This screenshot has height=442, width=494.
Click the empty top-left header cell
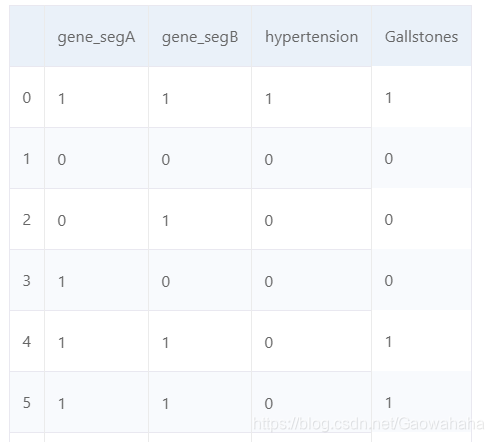27,36
